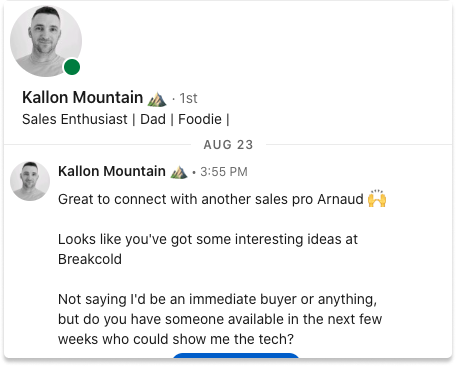This screenshot has height=366, width=456.
Task: Click the blue button below the message
Action: tap(236, 356)
